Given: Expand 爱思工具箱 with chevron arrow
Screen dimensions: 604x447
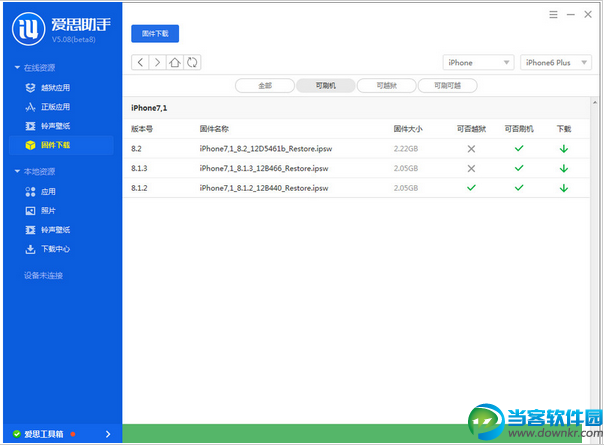Looking at the screenshot, I should 108,434.
